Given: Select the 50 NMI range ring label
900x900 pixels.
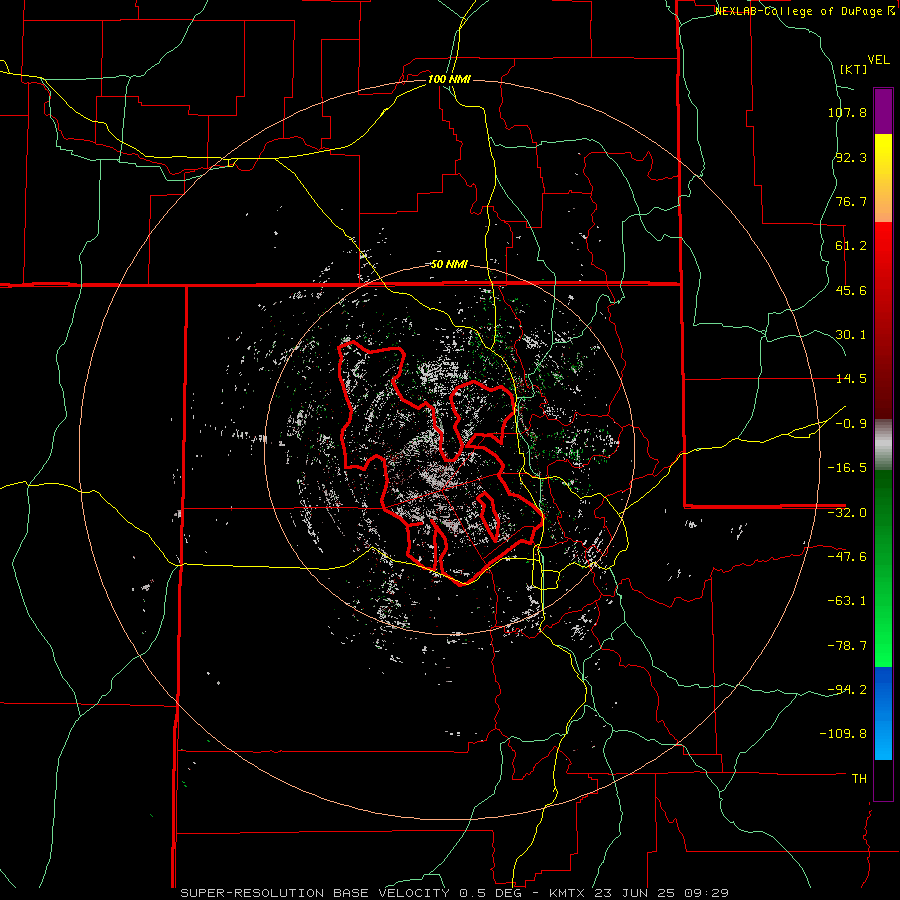Looking at the screenshot, I should (449, 265).
